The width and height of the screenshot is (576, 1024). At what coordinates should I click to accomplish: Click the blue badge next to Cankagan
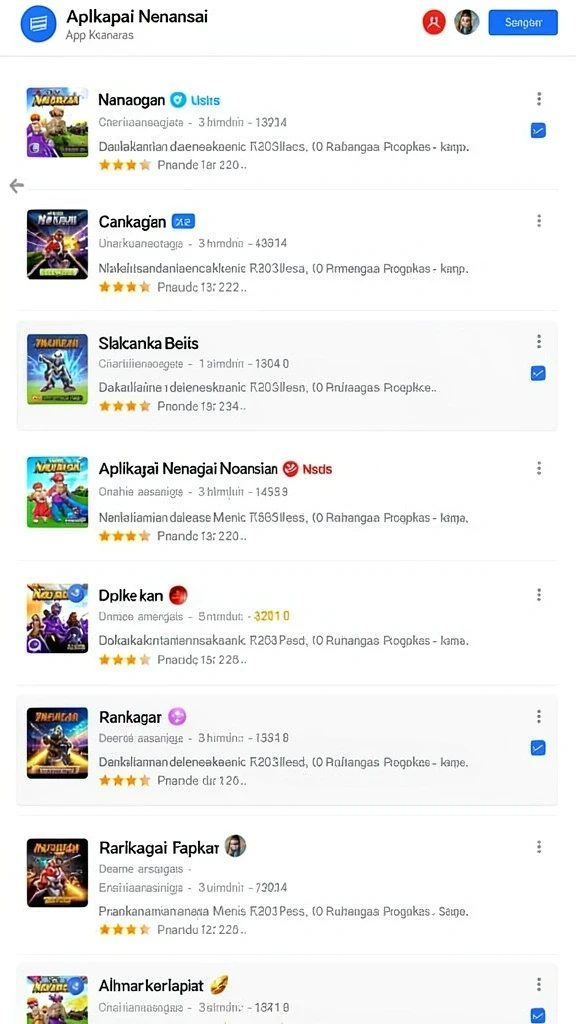click(x=183, y=222)
